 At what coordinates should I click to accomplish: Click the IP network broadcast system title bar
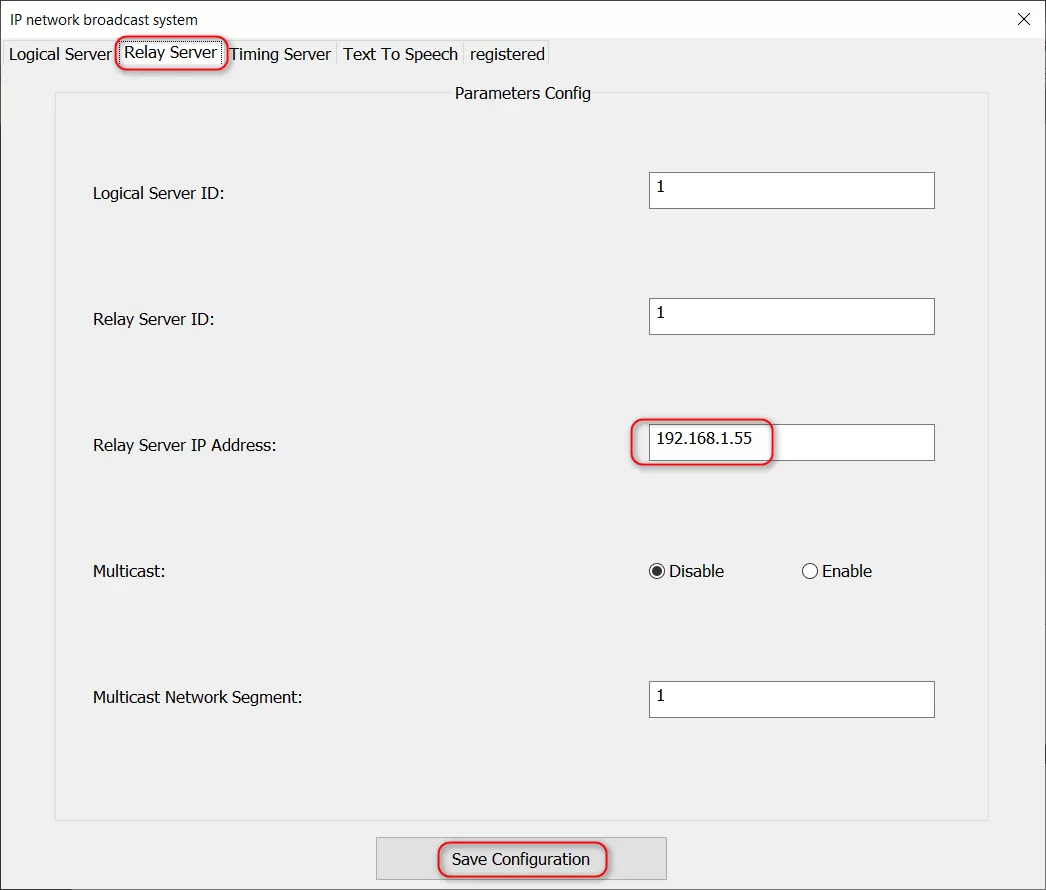500,19
